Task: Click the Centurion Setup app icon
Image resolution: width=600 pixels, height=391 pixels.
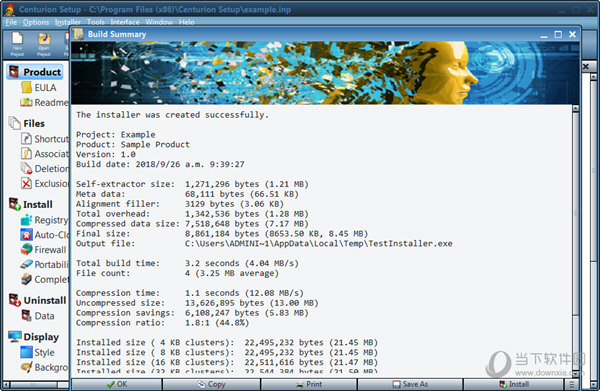Action: (x=10, y=10)
